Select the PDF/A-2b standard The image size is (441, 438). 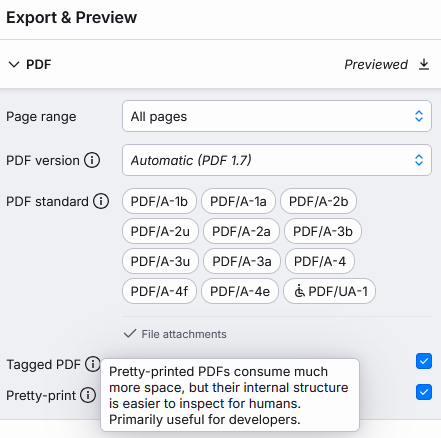318,201
